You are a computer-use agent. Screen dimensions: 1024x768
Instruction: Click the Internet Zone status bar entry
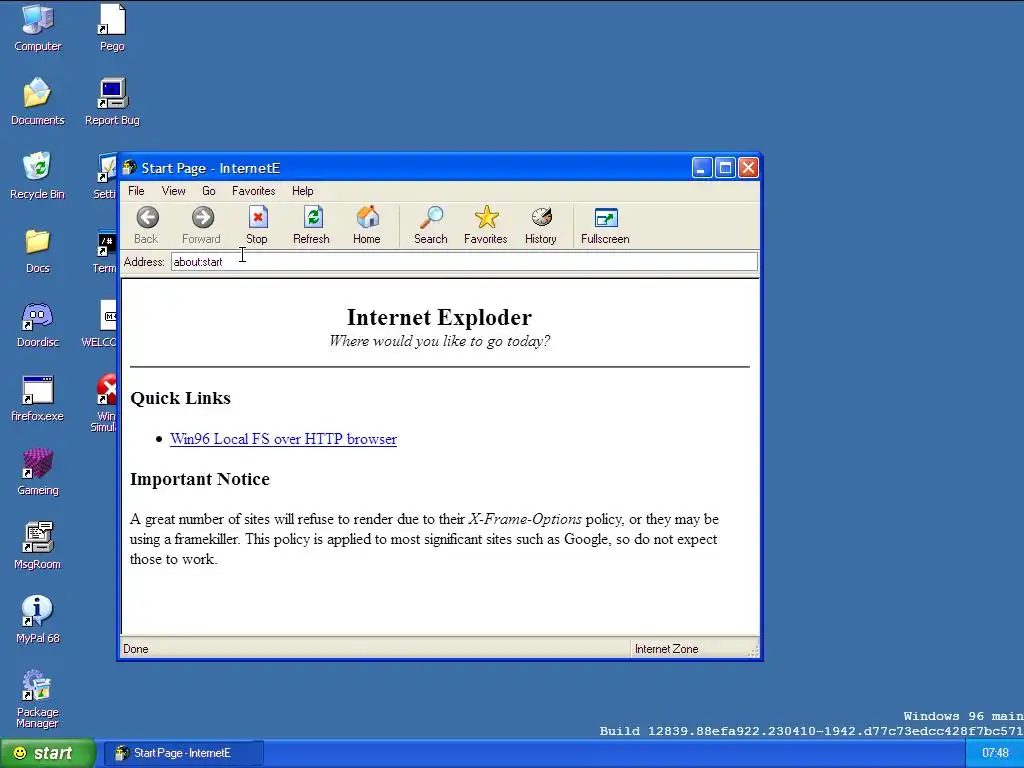point(666,648)
